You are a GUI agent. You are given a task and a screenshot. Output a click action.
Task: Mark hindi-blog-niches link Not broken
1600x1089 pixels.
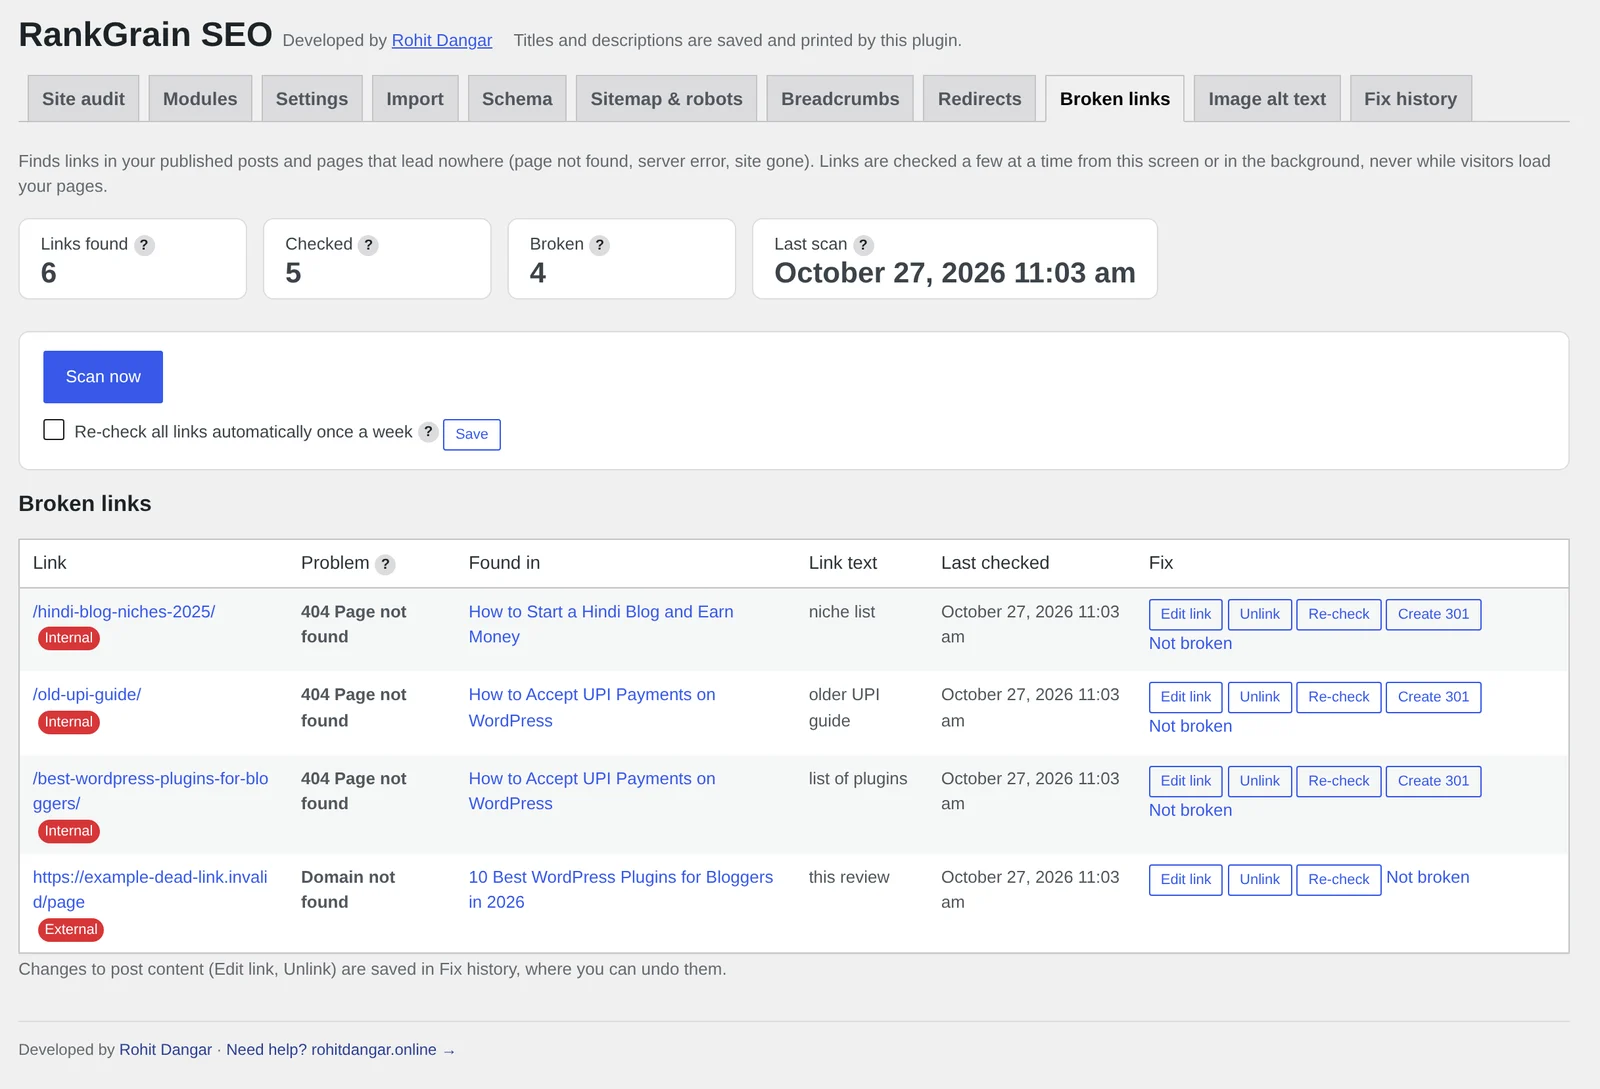click(1190, 644)
